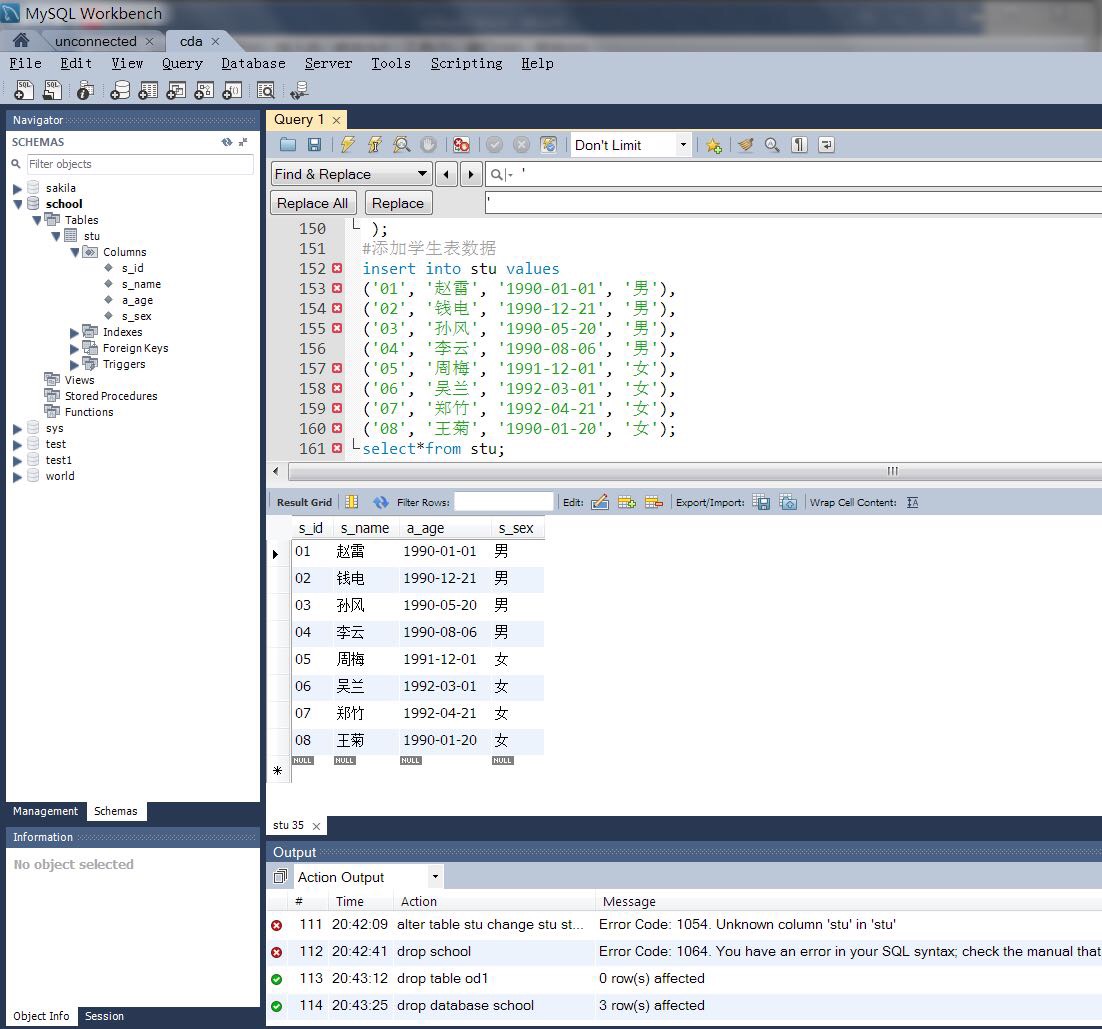Save the script with the floppy disk icon

click(x=314, y=145)
